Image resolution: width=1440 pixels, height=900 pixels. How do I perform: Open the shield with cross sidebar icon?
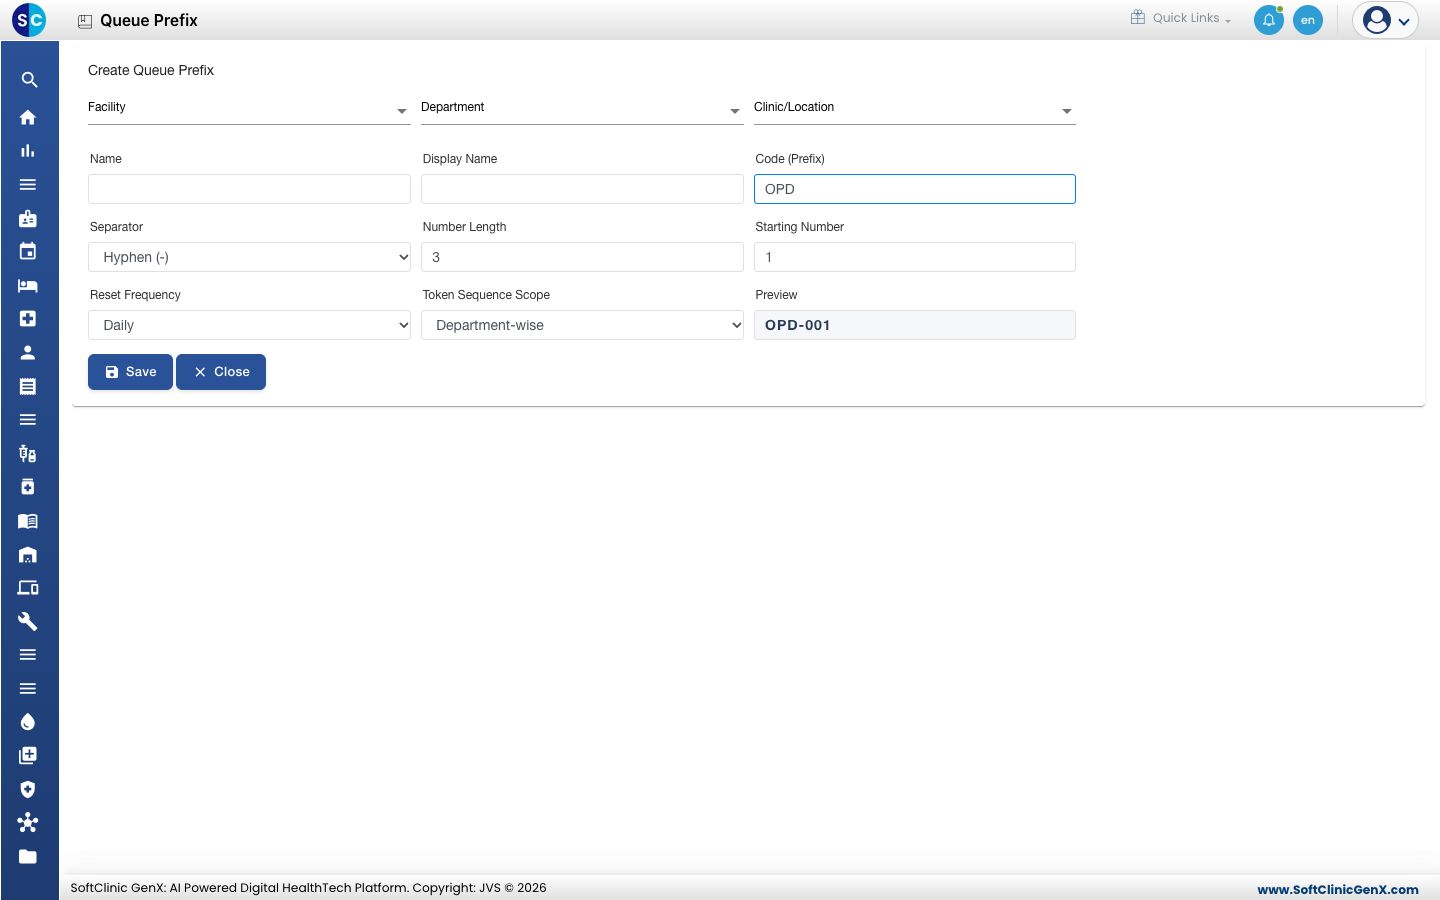pos(28,789)
